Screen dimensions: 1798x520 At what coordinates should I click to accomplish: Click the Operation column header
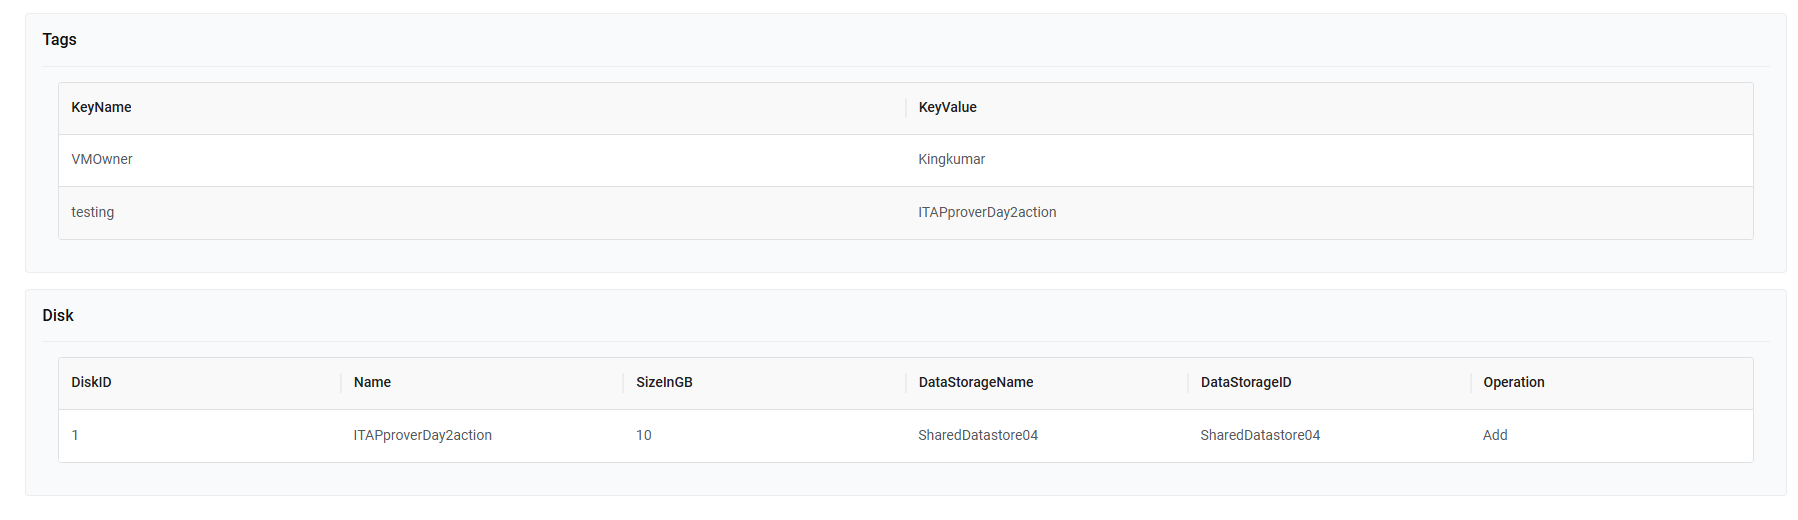point(1513,383)
